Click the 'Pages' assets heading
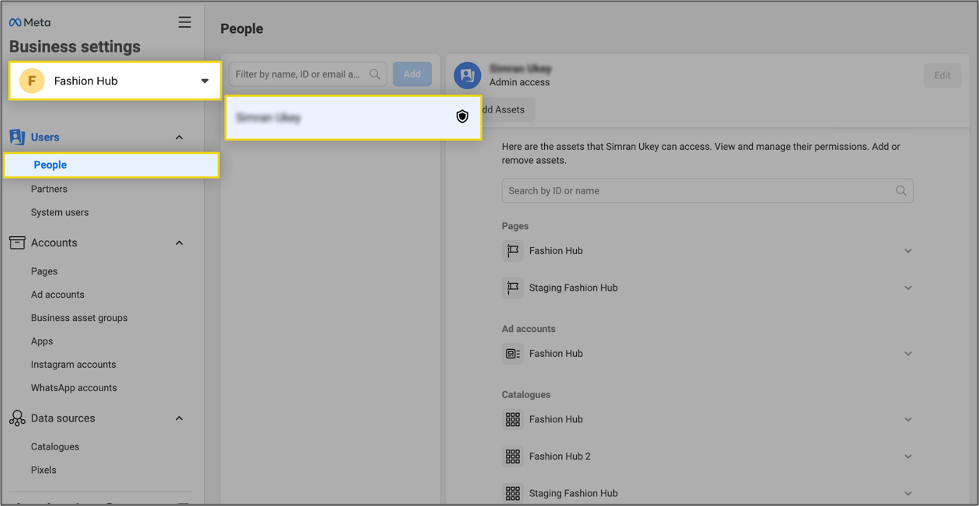 coord(515,226)
